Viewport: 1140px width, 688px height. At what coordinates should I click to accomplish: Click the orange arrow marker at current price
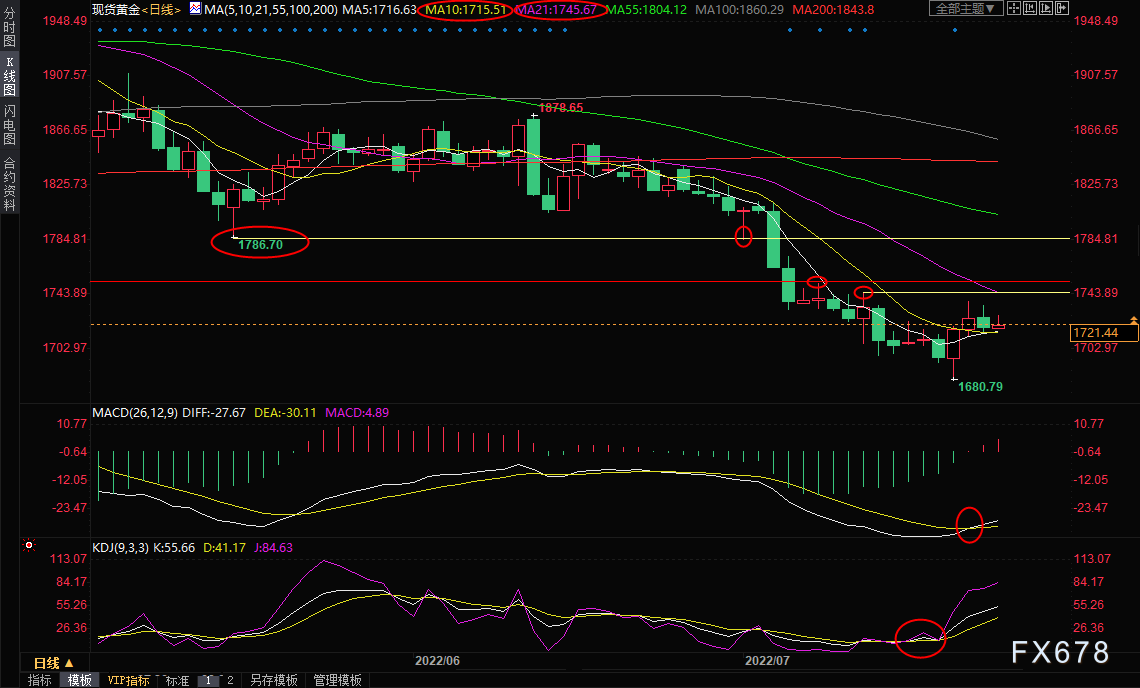coord(1133,319)
